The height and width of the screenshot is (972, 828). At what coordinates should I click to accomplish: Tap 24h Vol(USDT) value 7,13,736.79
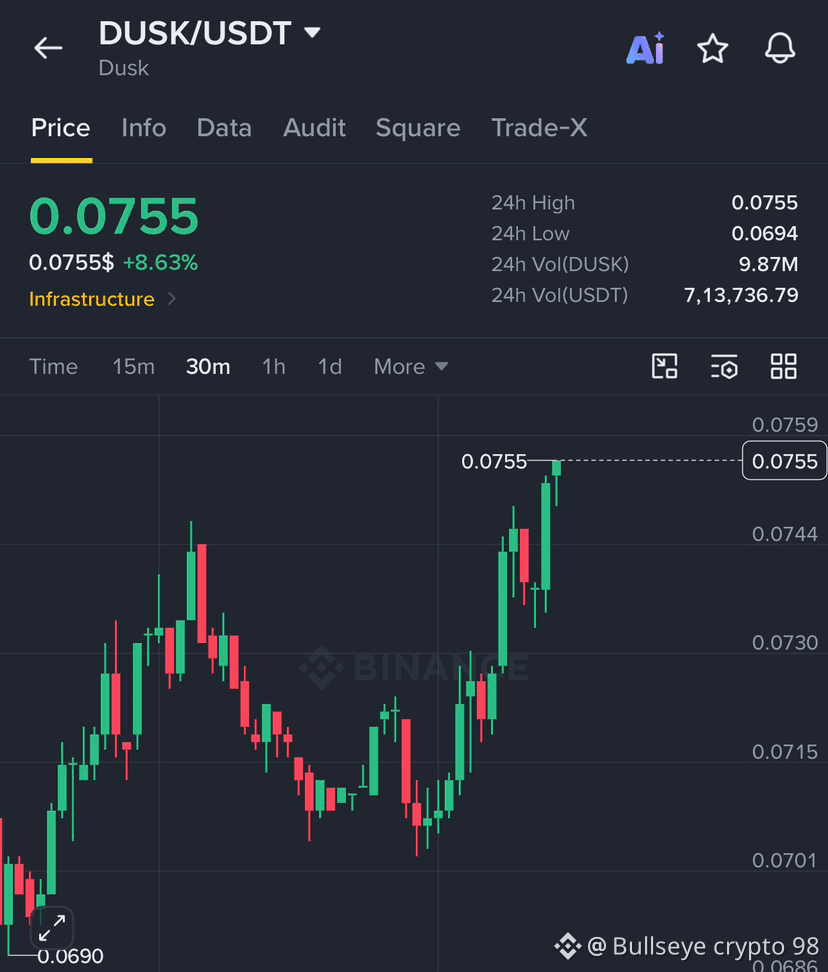(x=741, y=295)
